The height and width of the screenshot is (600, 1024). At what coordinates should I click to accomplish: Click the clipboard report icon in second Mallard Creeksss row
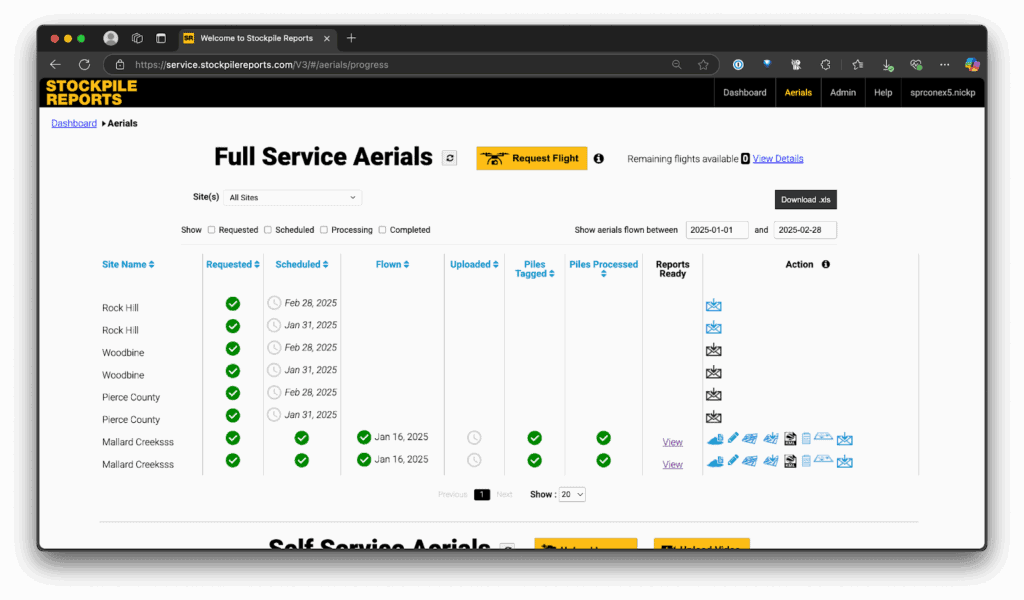click(806, 461)
